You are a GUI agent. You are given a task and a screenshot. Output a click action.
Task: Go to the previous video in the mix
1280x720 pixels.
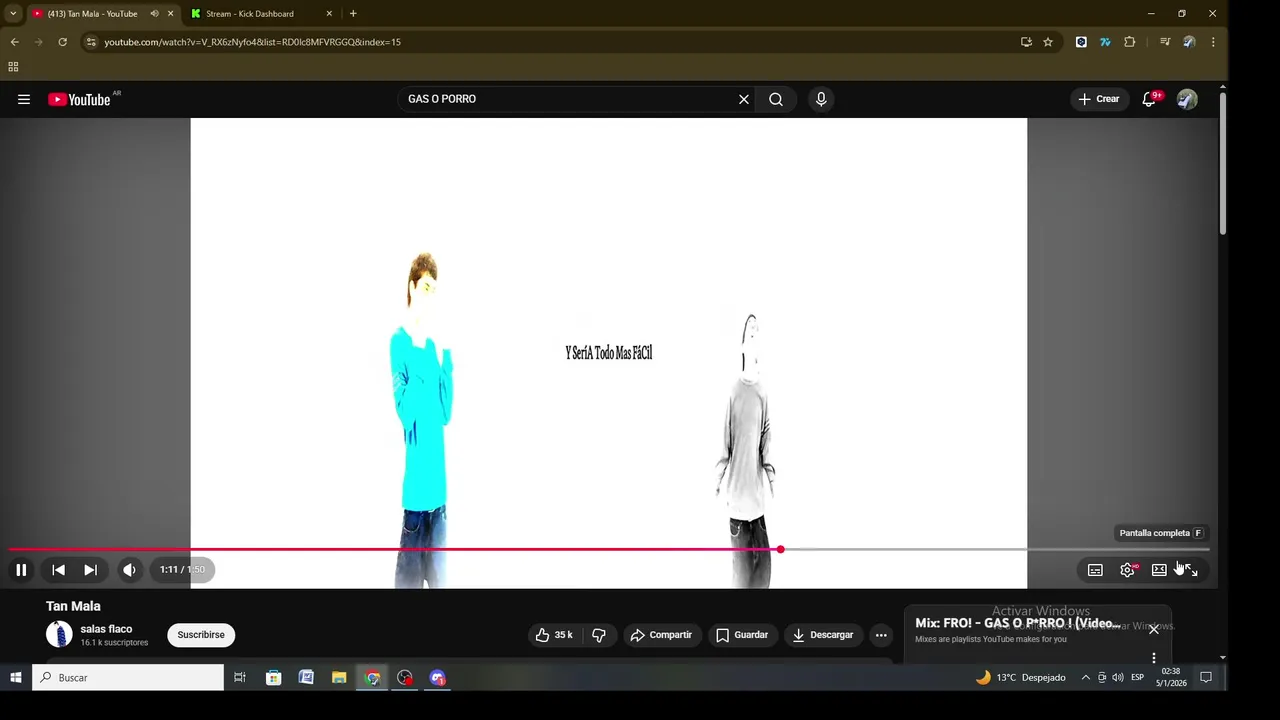(58, 570)
